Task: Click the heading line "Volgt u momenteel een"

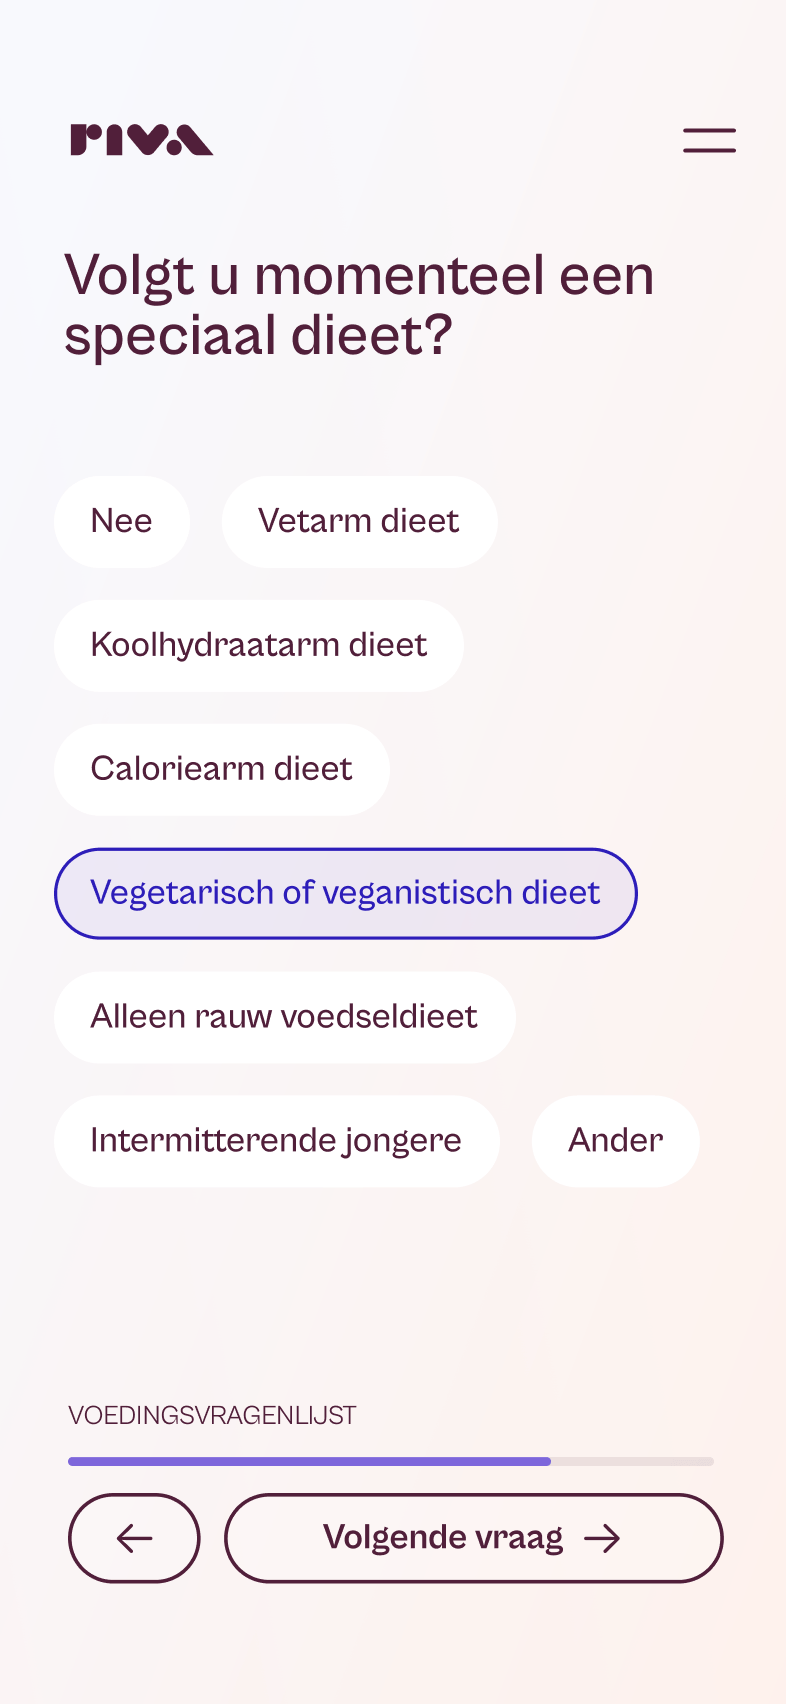Action: tap(359, 275)
